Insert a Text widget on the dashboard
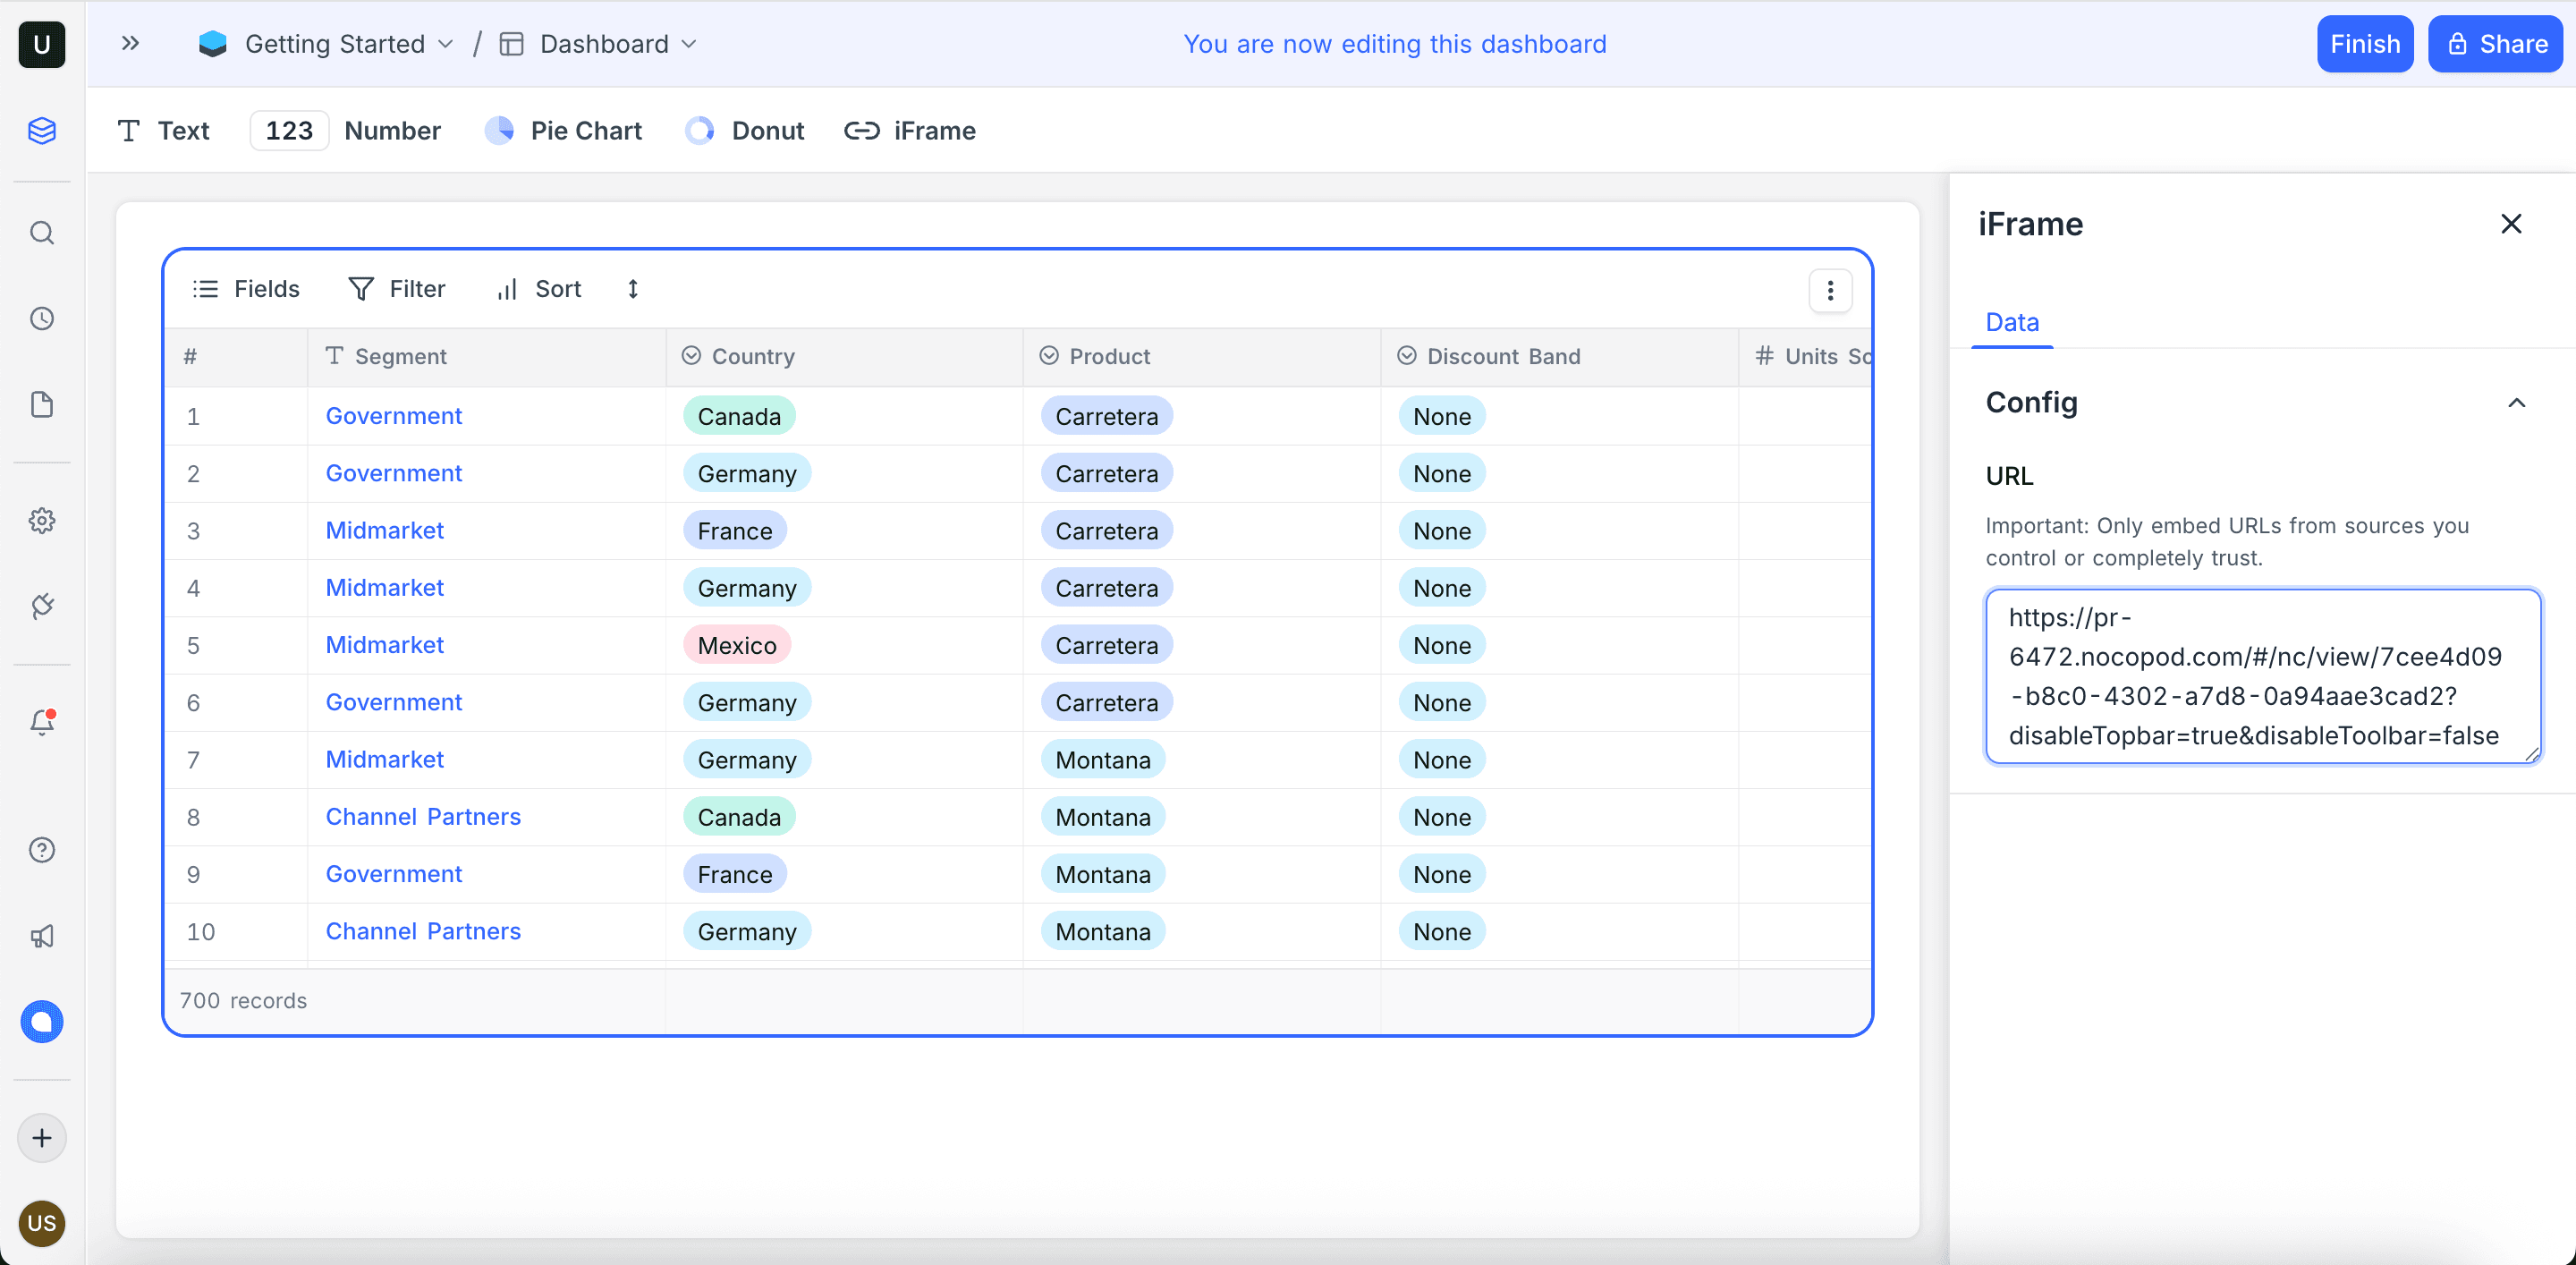The image size is (2576, 1265). (163, 131)
